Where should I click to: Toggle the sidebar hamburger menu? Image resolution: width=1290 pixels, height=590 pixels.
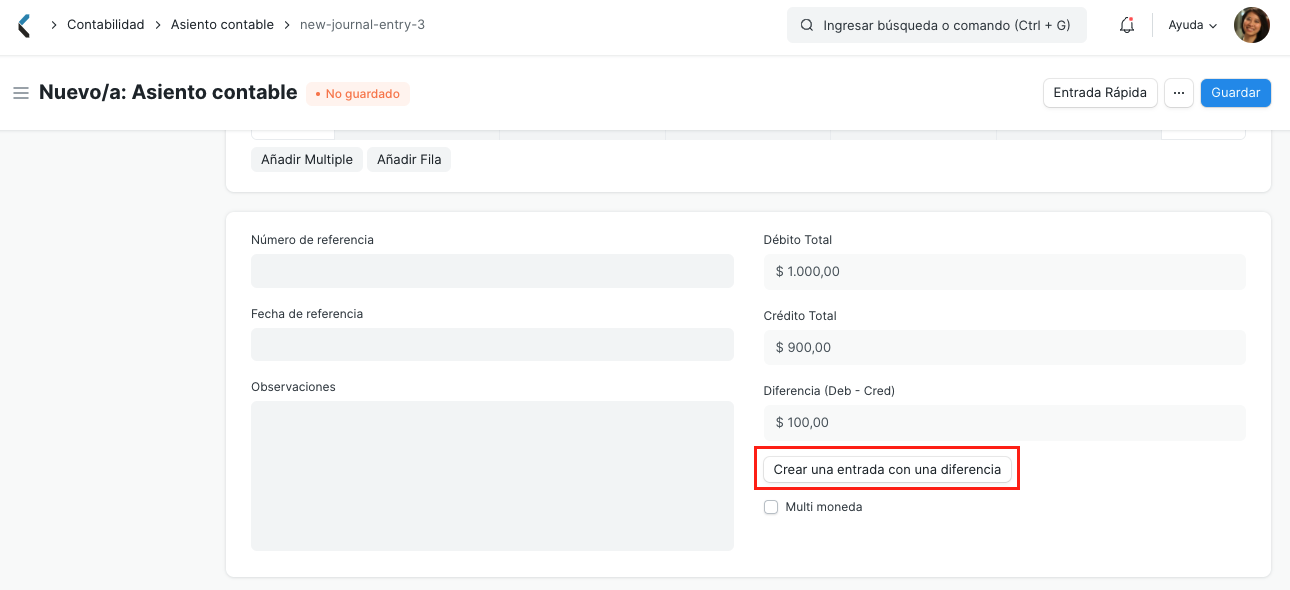pyautogui.click(x=20, y=93)
